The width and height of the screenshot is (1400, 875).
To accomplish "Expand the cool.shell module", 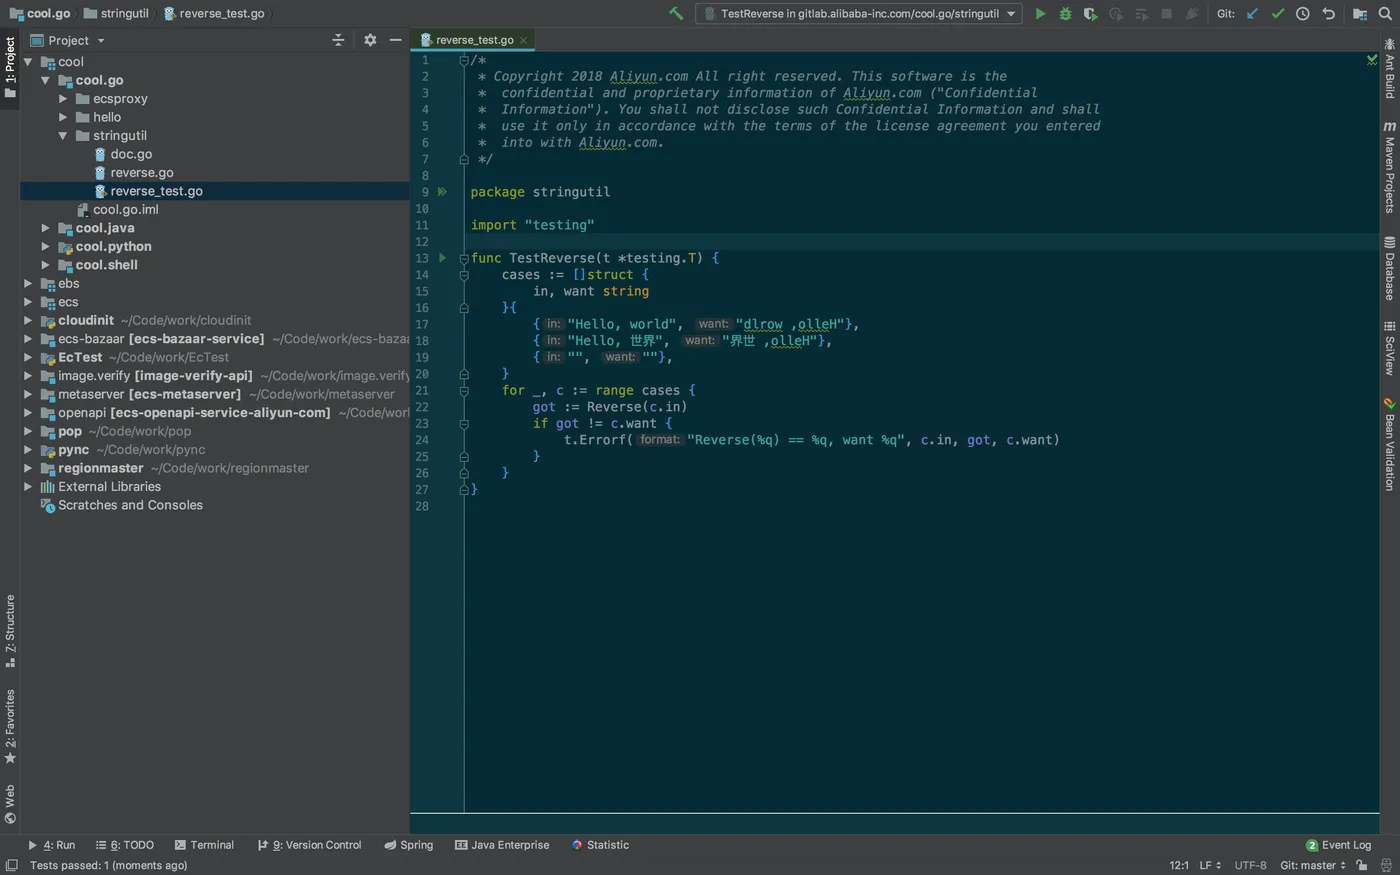I will [x=46, y=265].
